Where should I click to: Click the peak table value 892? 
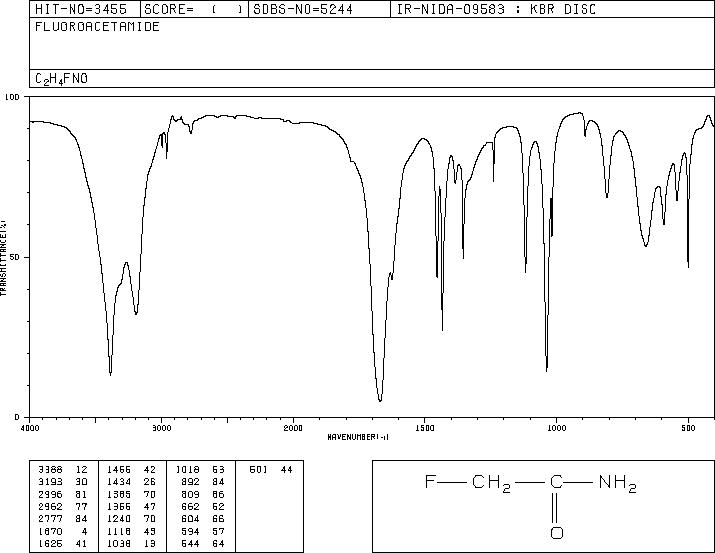(x=191, y=482)
